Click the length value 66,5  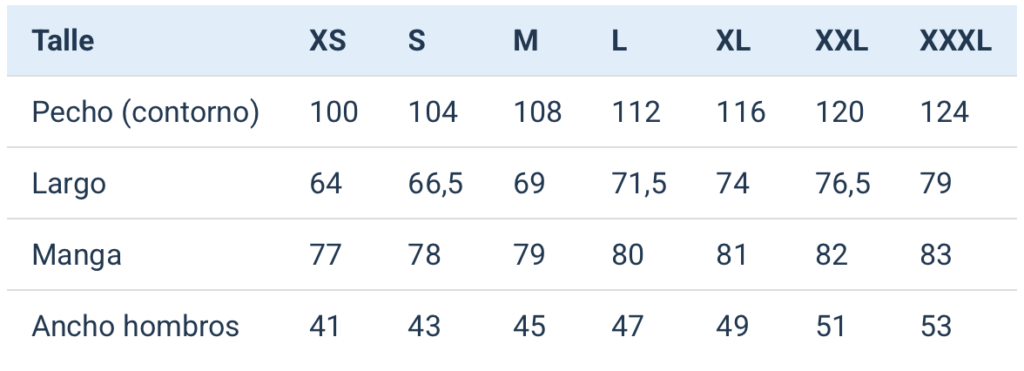[x=436, y=184]
